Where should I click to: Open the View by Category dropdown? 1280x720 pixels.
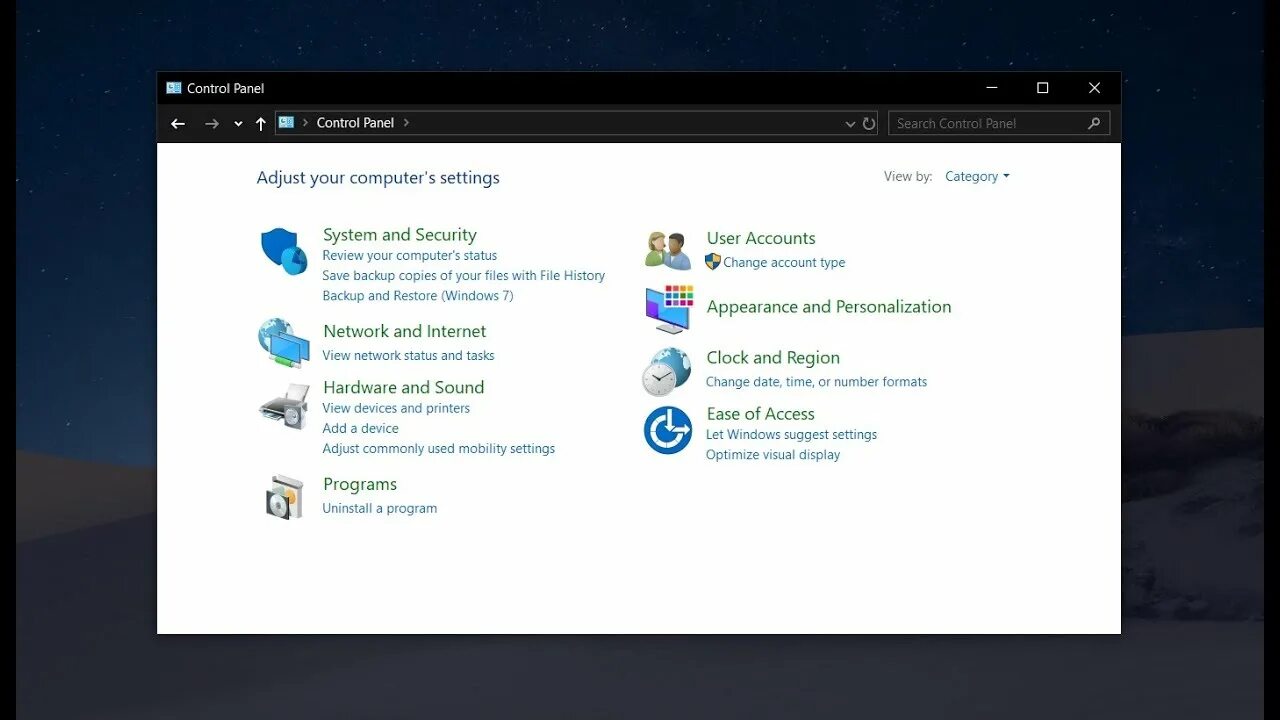pos(977,176)
